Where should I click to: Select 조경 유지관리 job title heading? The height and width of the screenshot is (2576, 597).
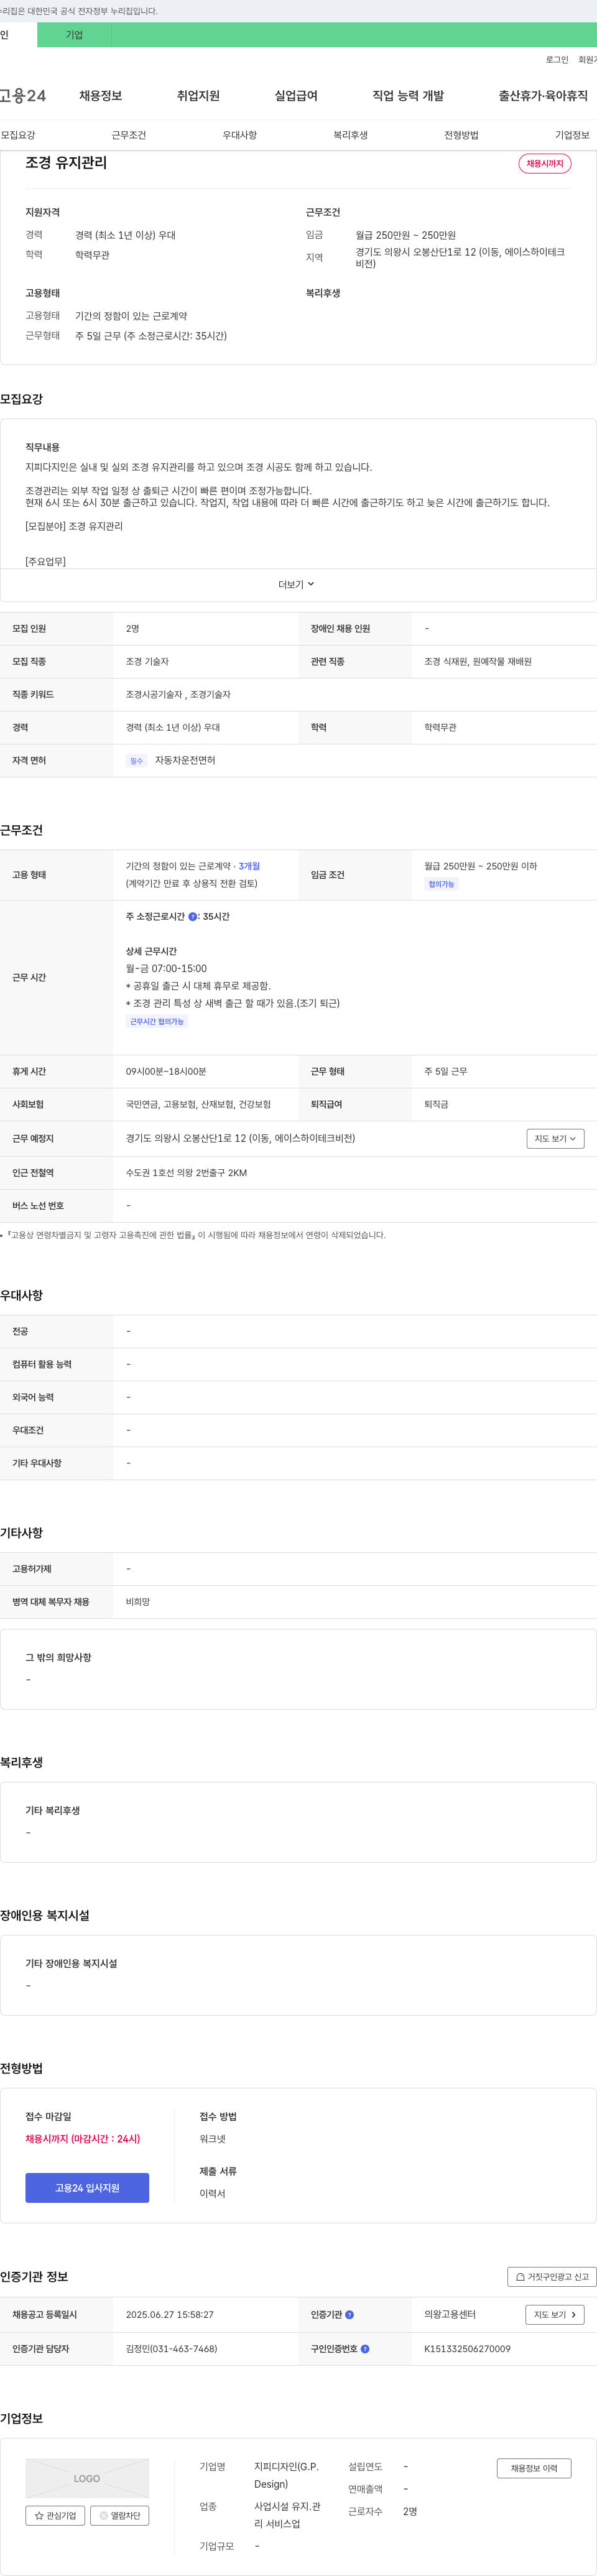pos(66,163)
